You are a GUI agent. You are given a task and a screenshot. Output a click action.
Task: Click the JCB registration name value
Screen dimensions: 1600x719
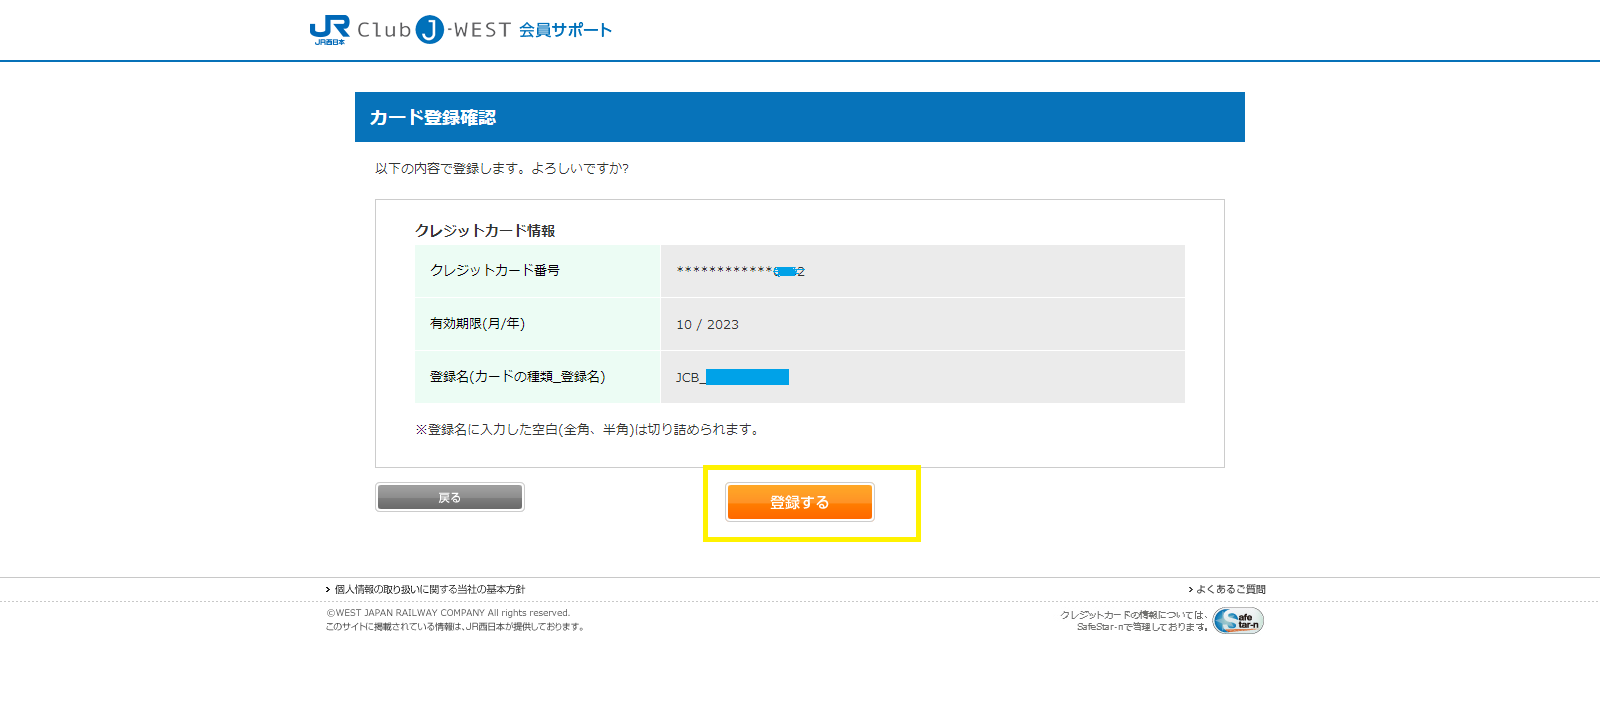tap(731, 377)
